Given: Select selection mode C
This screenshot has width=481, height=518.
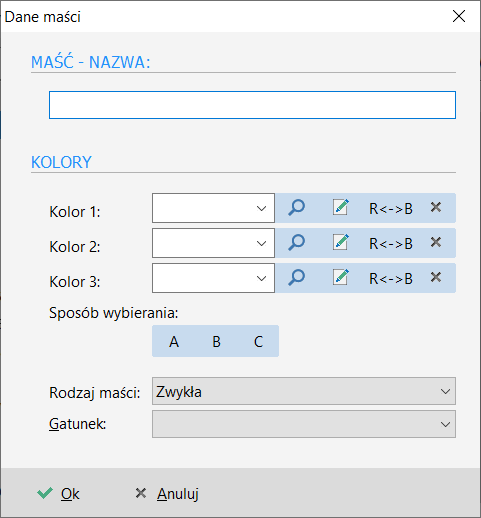Looking at the screenshot, I should coord(258,341).
